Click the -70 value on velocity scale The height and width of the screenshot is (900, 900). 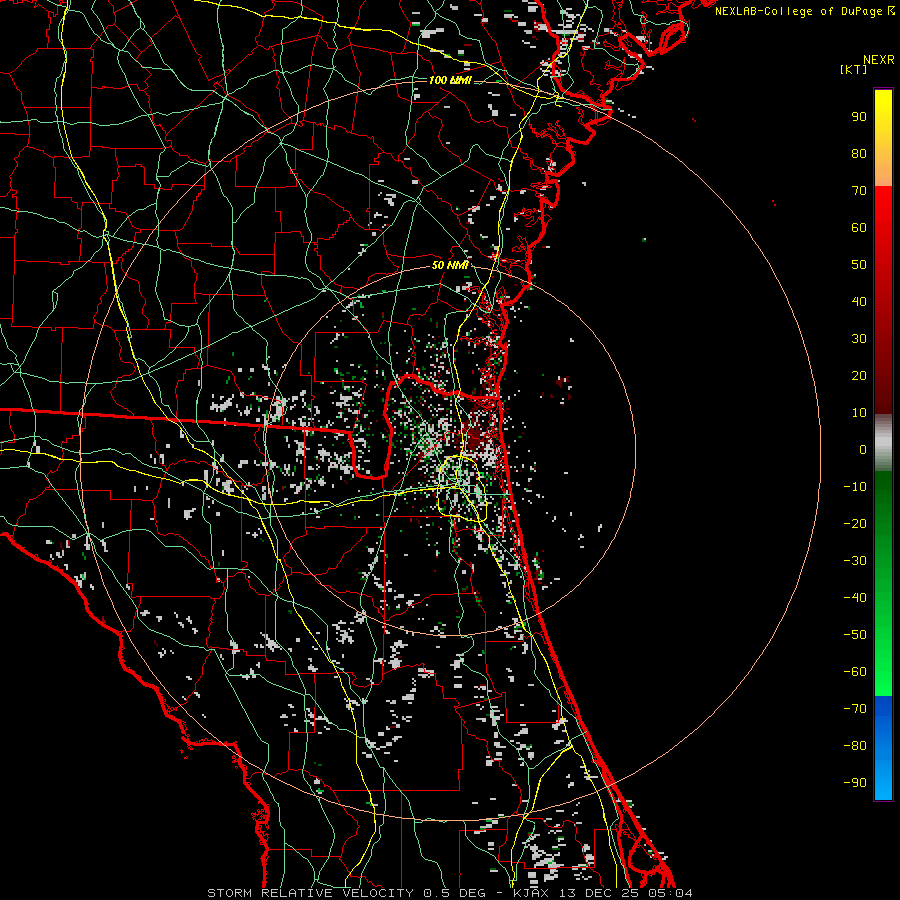854,708
